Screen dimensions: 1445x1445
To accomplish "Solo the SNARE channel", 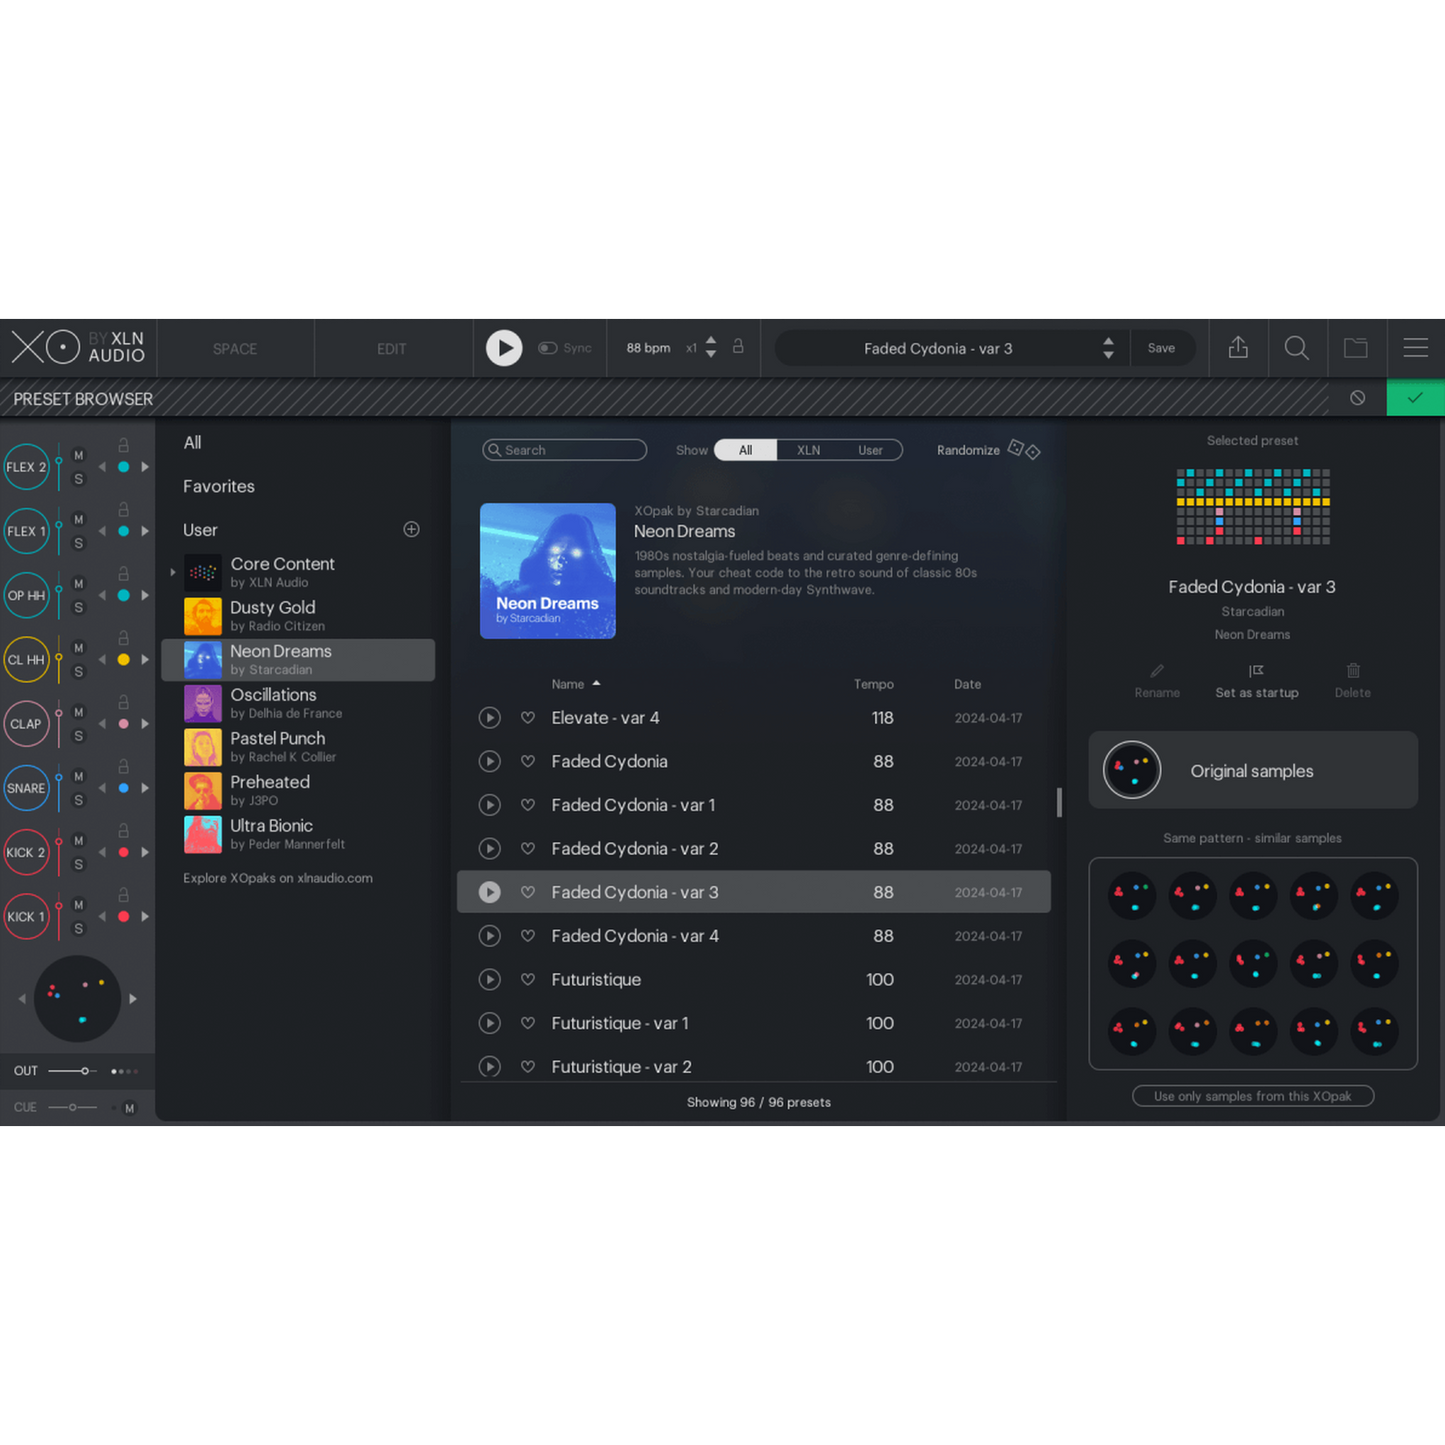I will tap(79, 800).
